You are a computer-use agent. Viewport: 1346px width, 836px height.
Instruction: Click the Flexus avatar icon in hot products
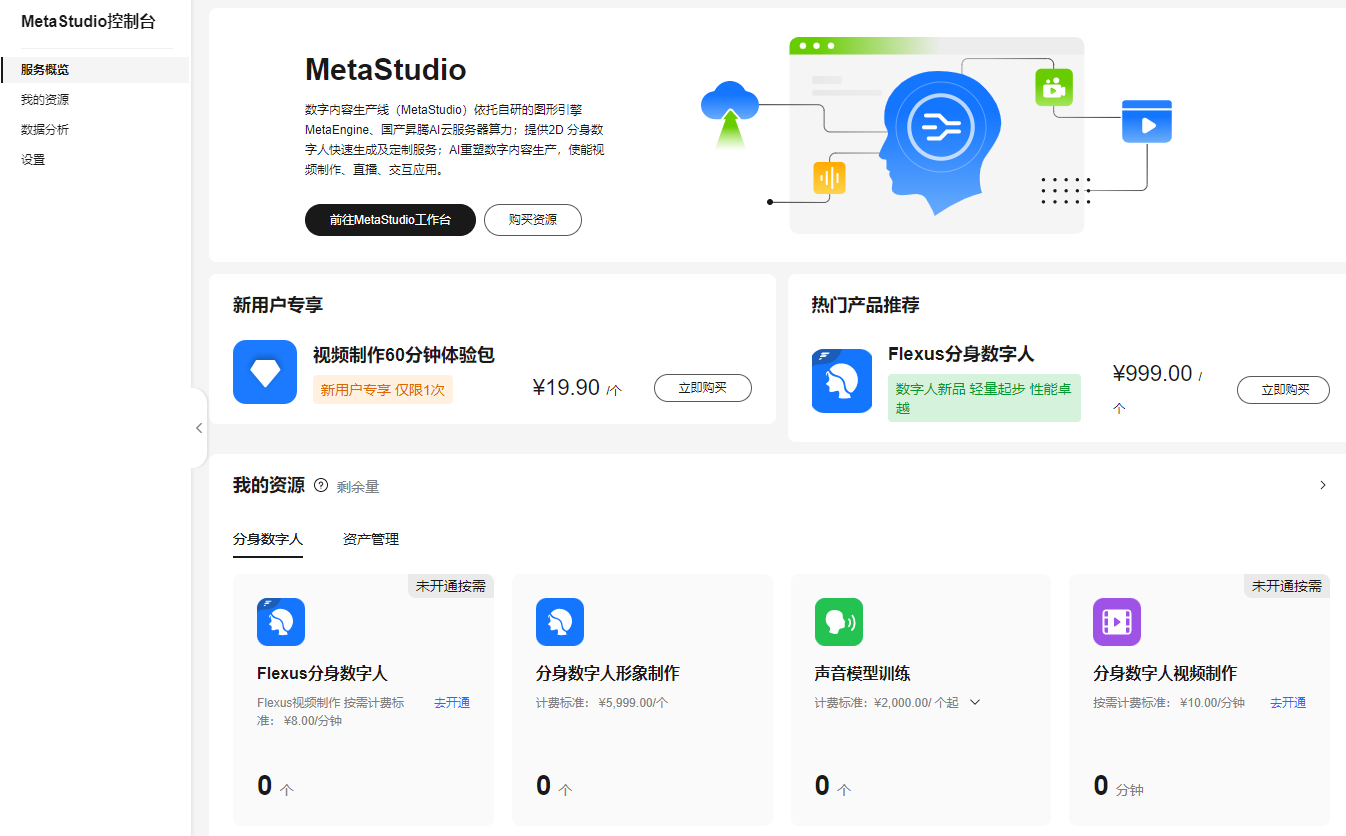[842, 381]
